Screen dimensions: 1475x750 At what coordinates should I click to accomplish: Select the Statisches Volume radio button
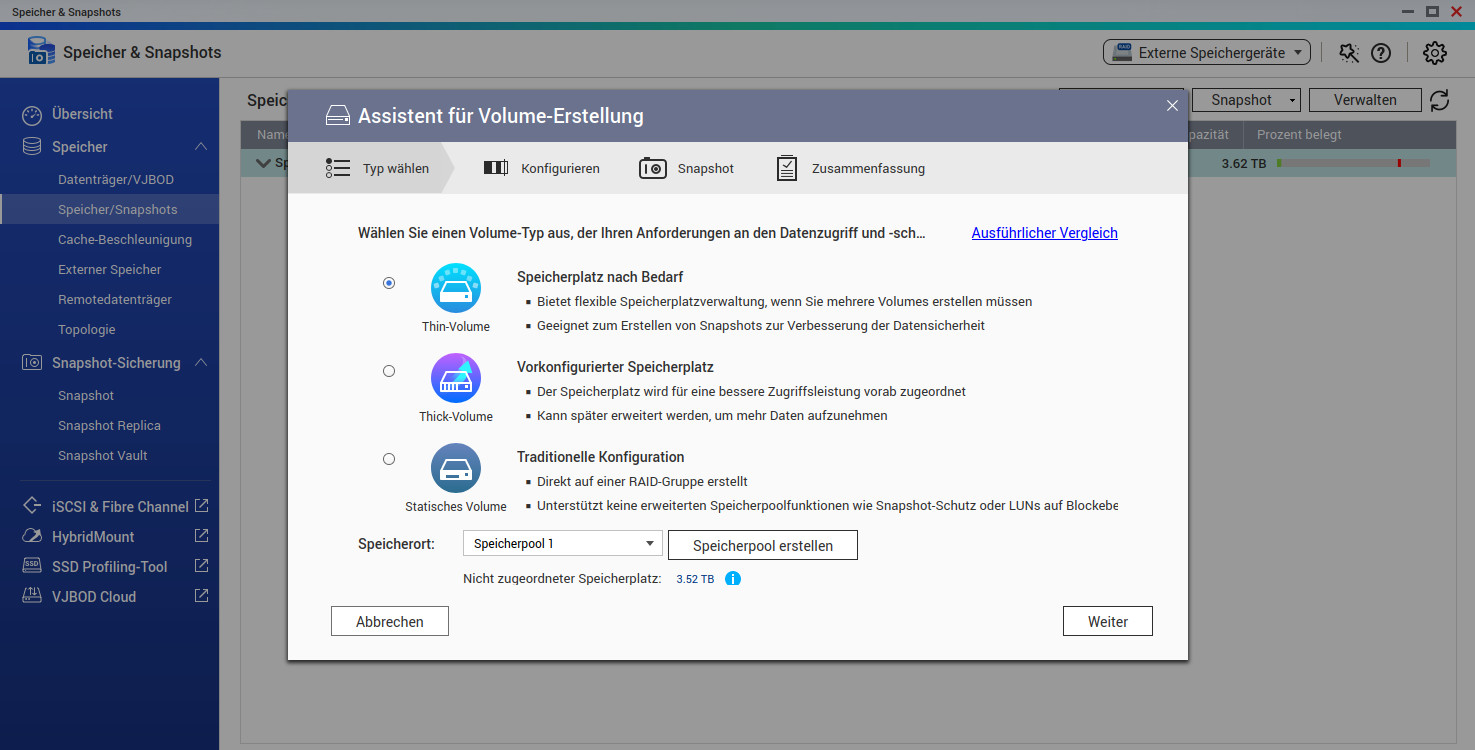tap(389, 459)
